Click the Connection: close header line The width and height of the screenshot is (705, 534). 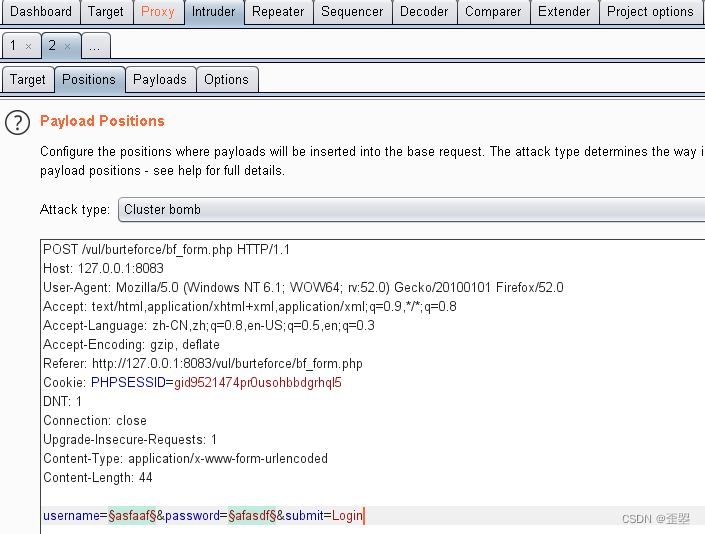click(x=95, y=420)
